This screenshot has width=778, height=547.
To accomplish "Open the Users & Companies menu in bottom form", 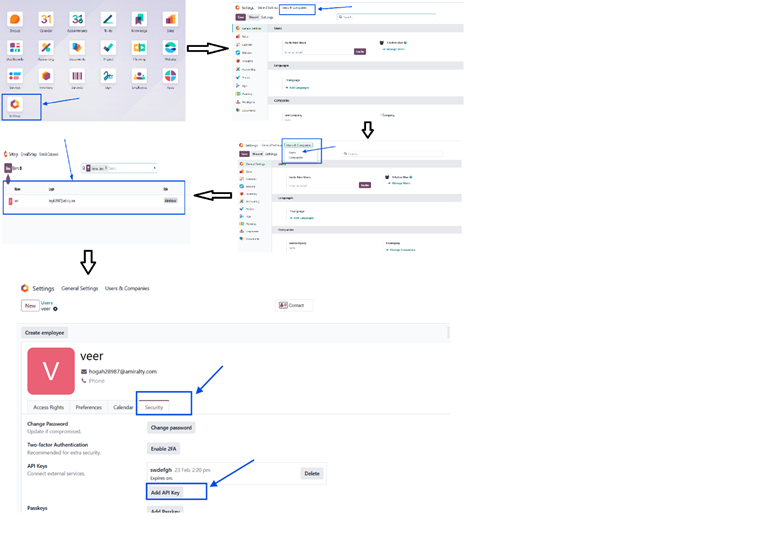I will pos(127,288).
